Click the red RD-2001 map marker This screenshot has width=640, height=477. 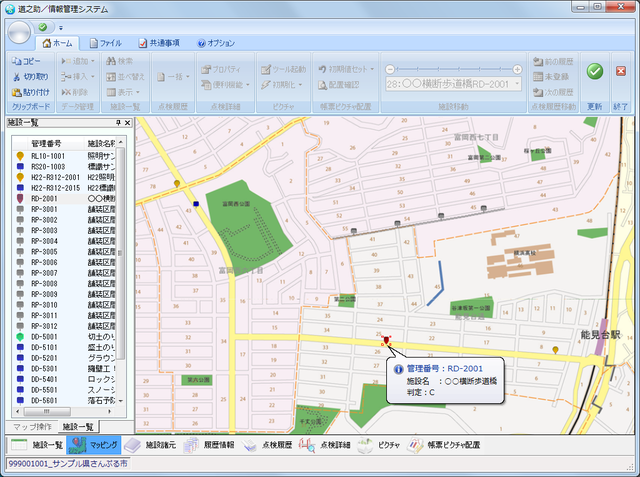(x=386, y=342)
